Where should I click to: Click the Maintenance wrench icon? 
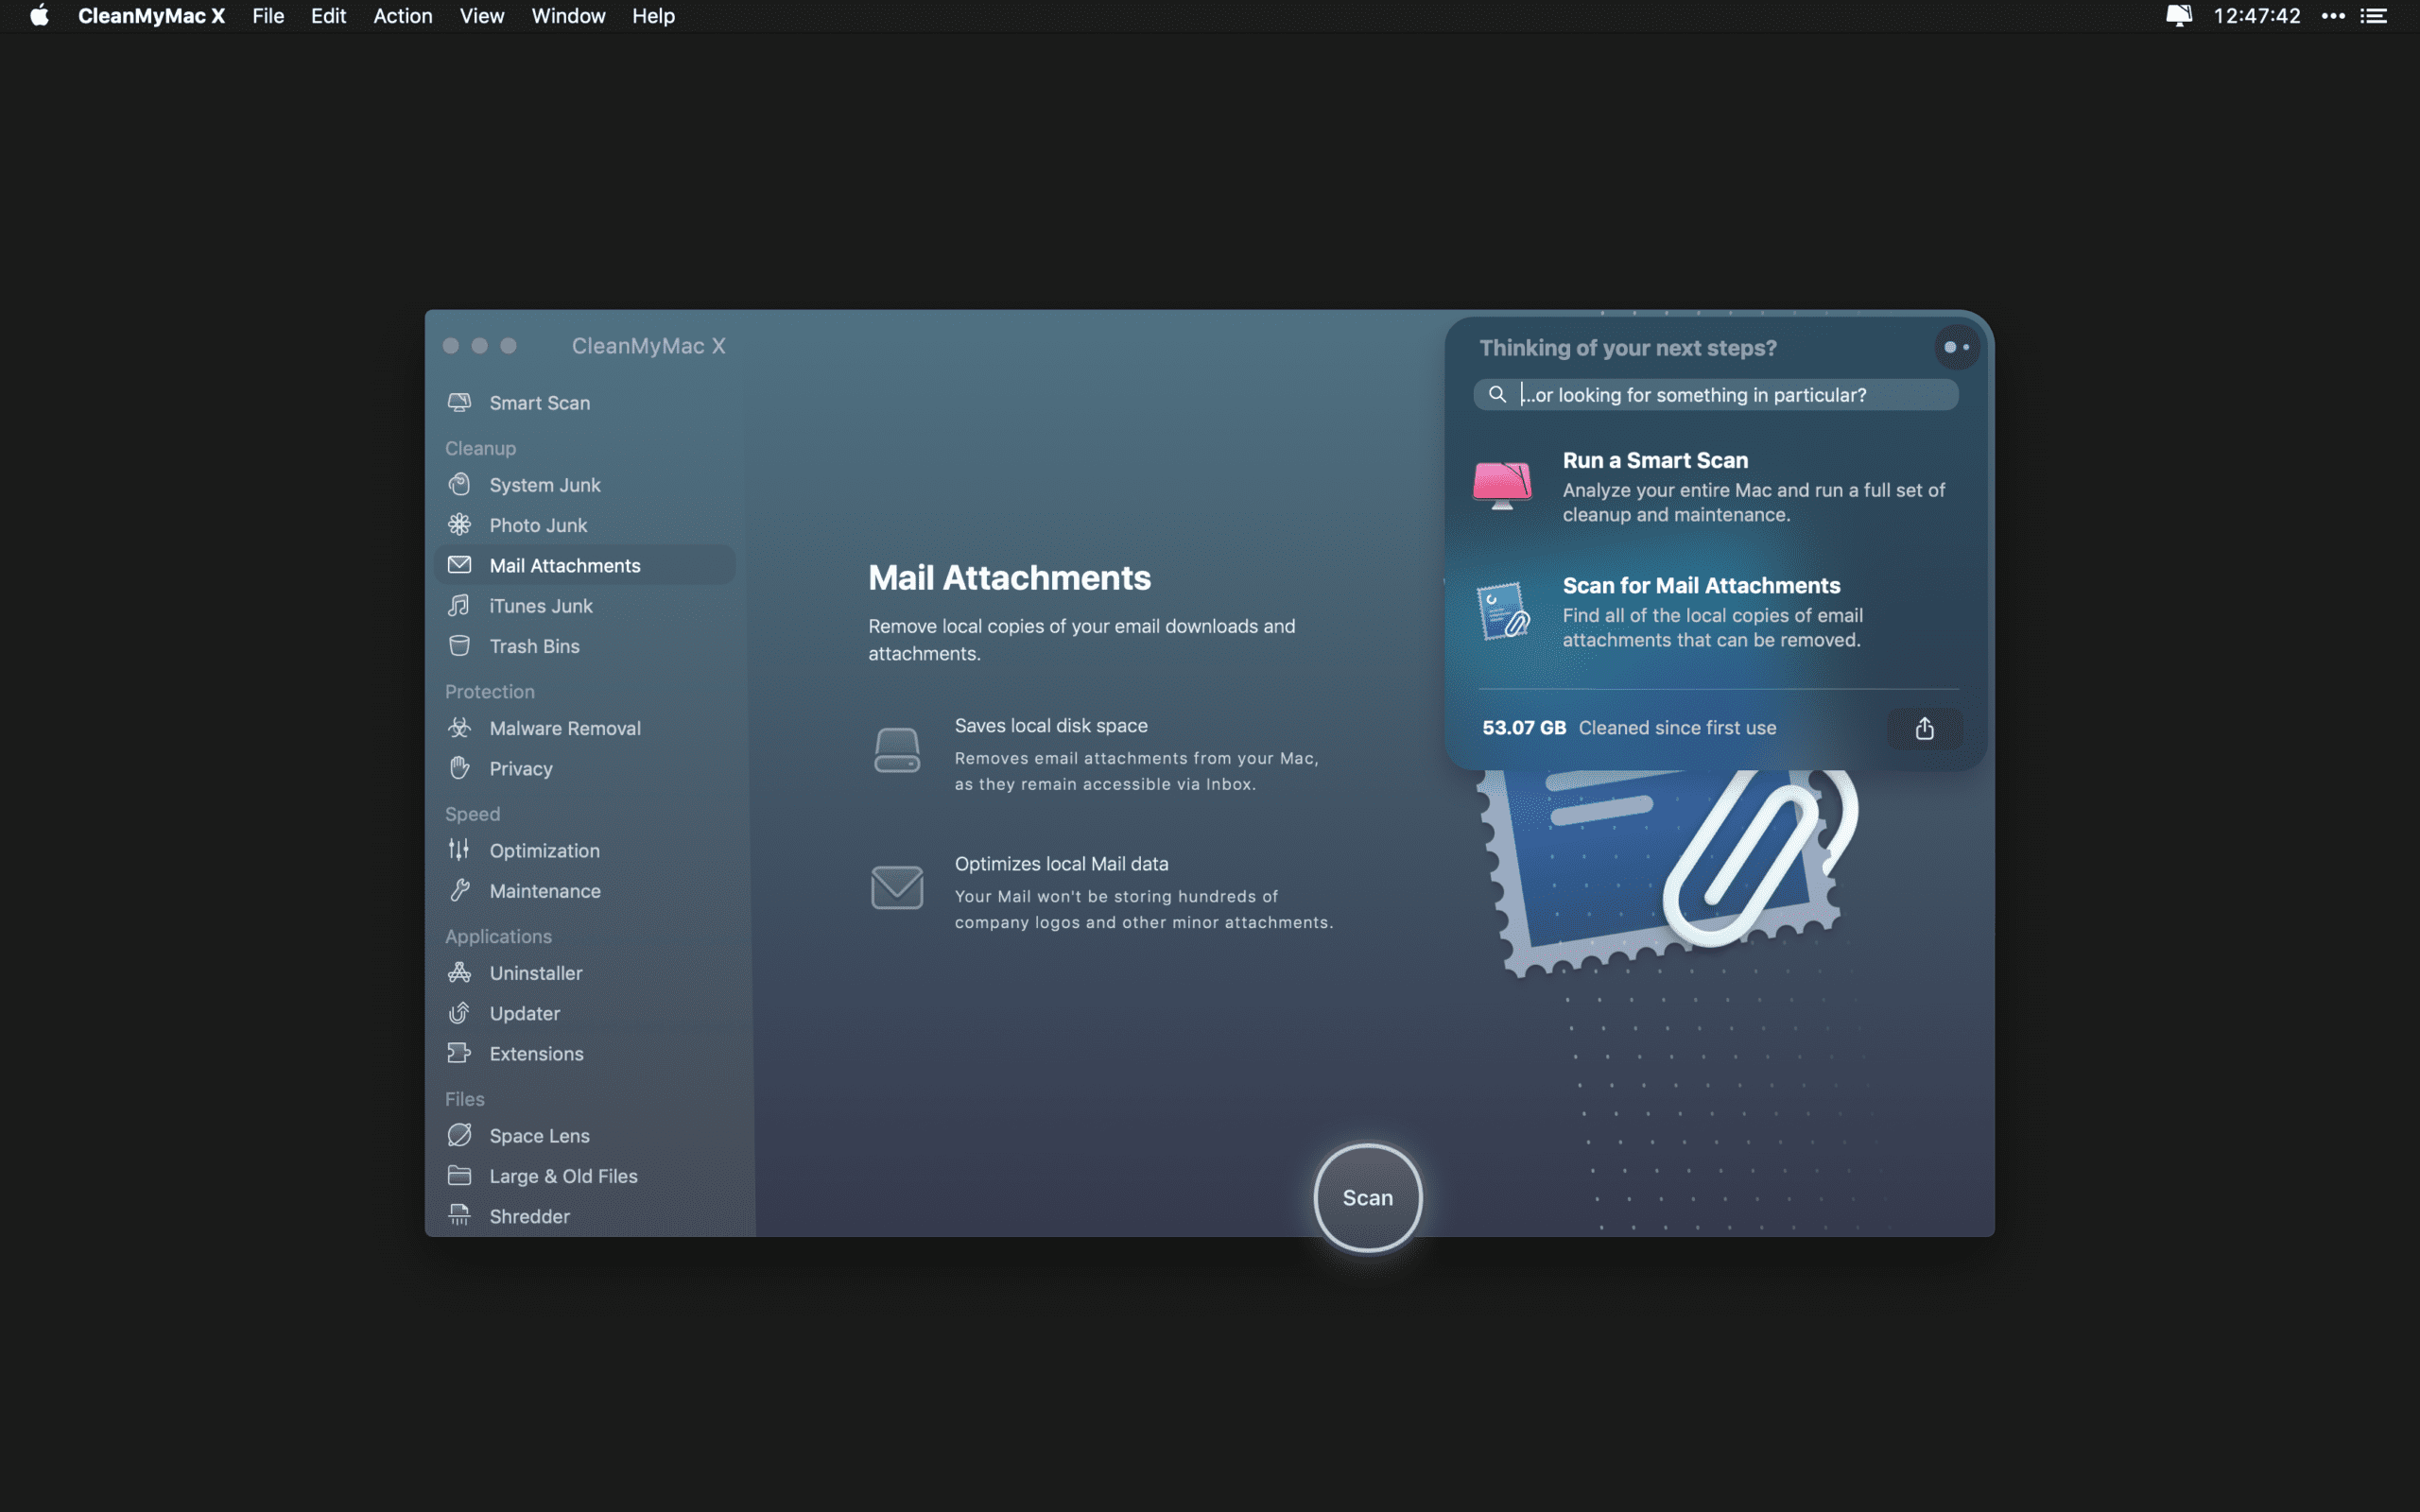[459, 890]
